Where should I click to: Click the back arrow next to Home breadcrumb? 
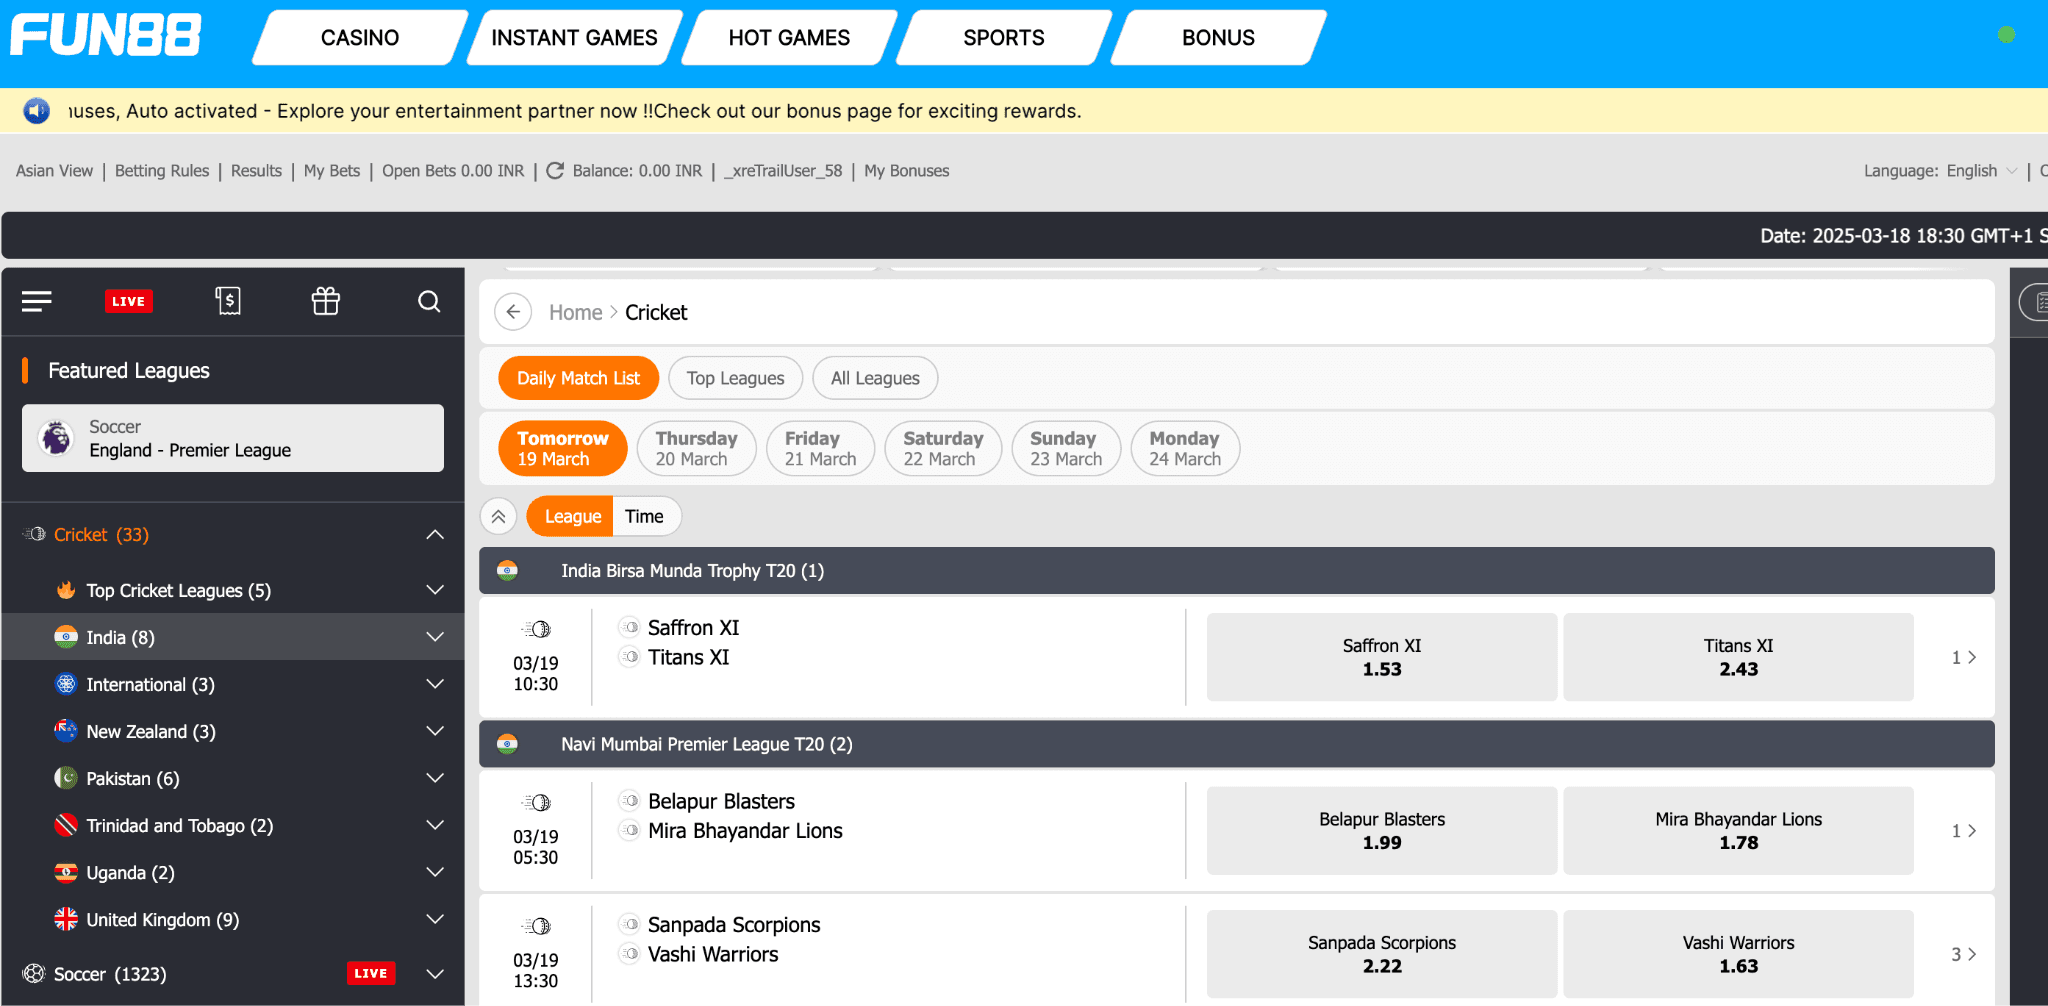pyautogui.click(x=513, y=311)
